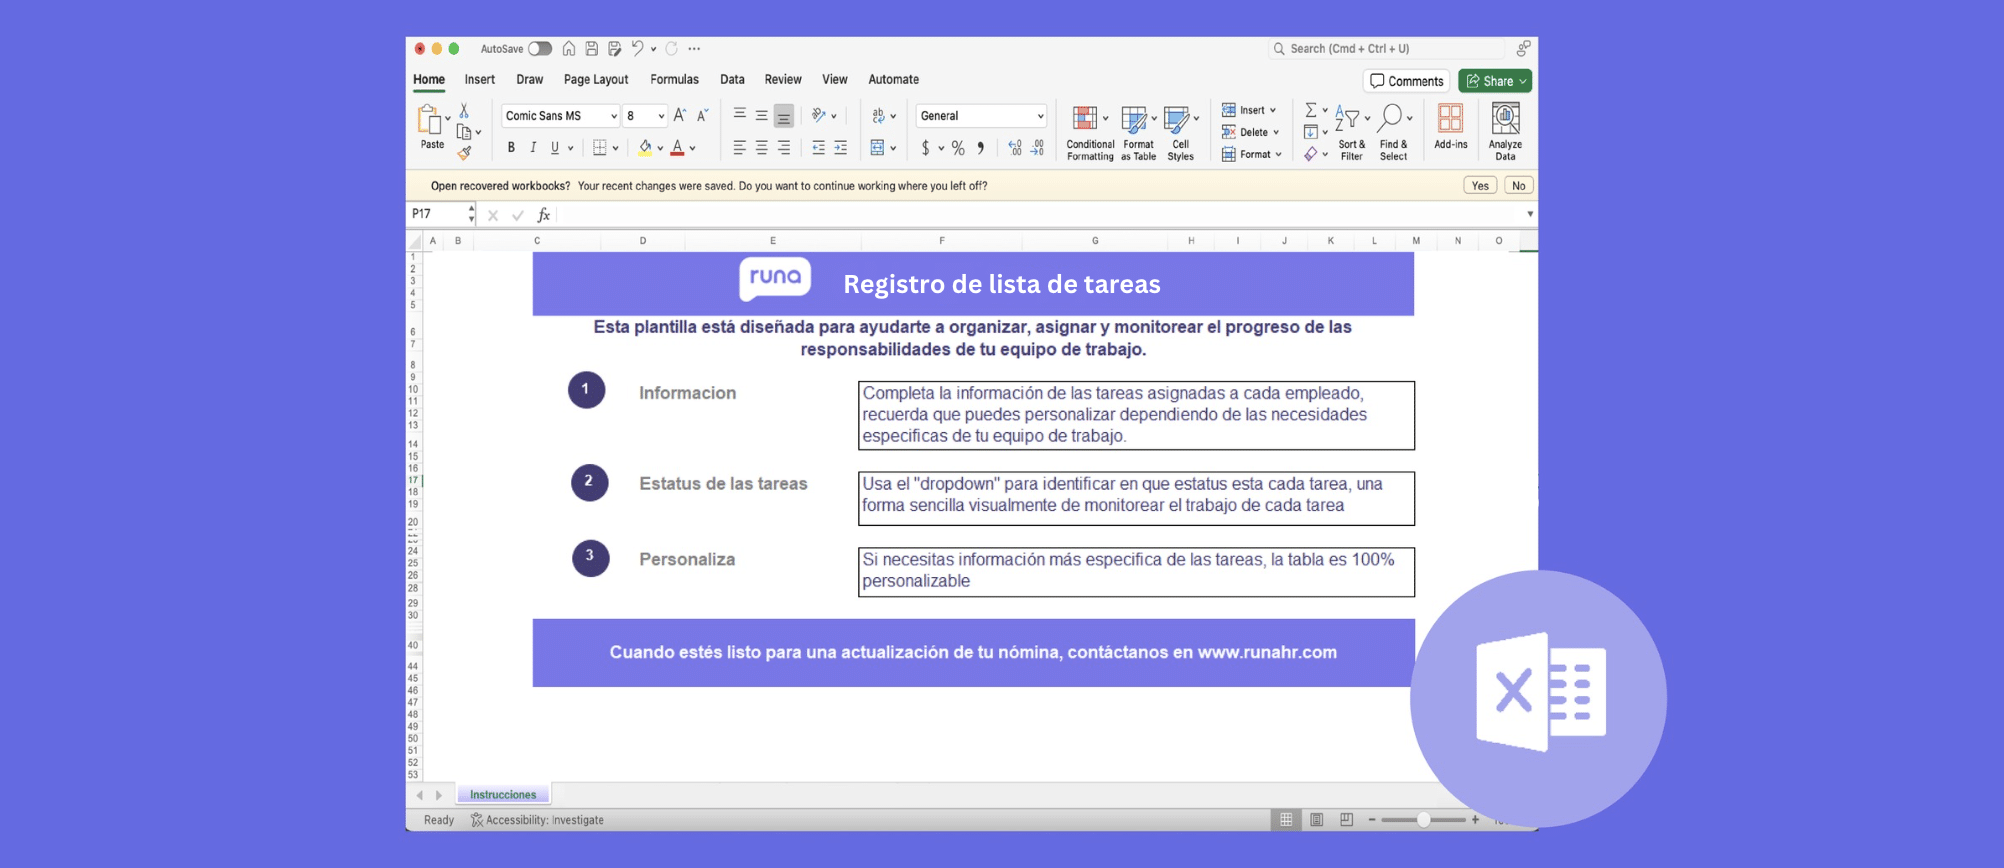The height and width of the screenshot is (868, 2004).
Task: Click Increase Decimal icon
Action: coord(1015,148)
